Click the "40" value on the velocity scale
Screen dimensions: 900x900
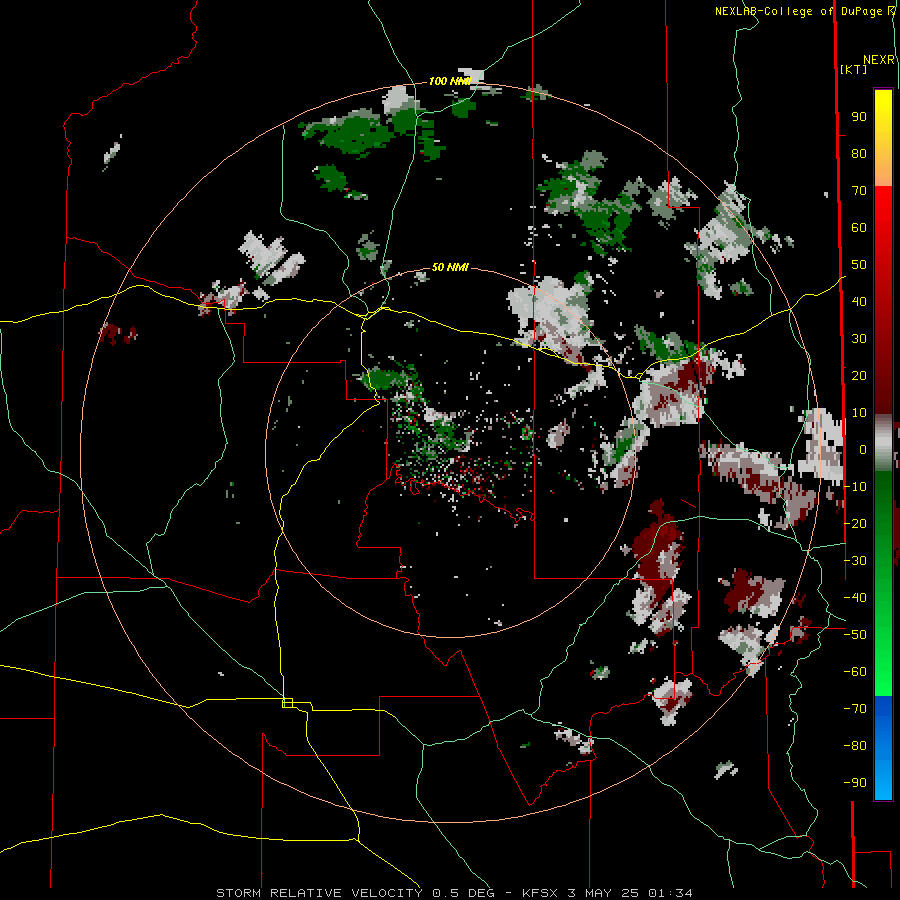tap(859, 301)
